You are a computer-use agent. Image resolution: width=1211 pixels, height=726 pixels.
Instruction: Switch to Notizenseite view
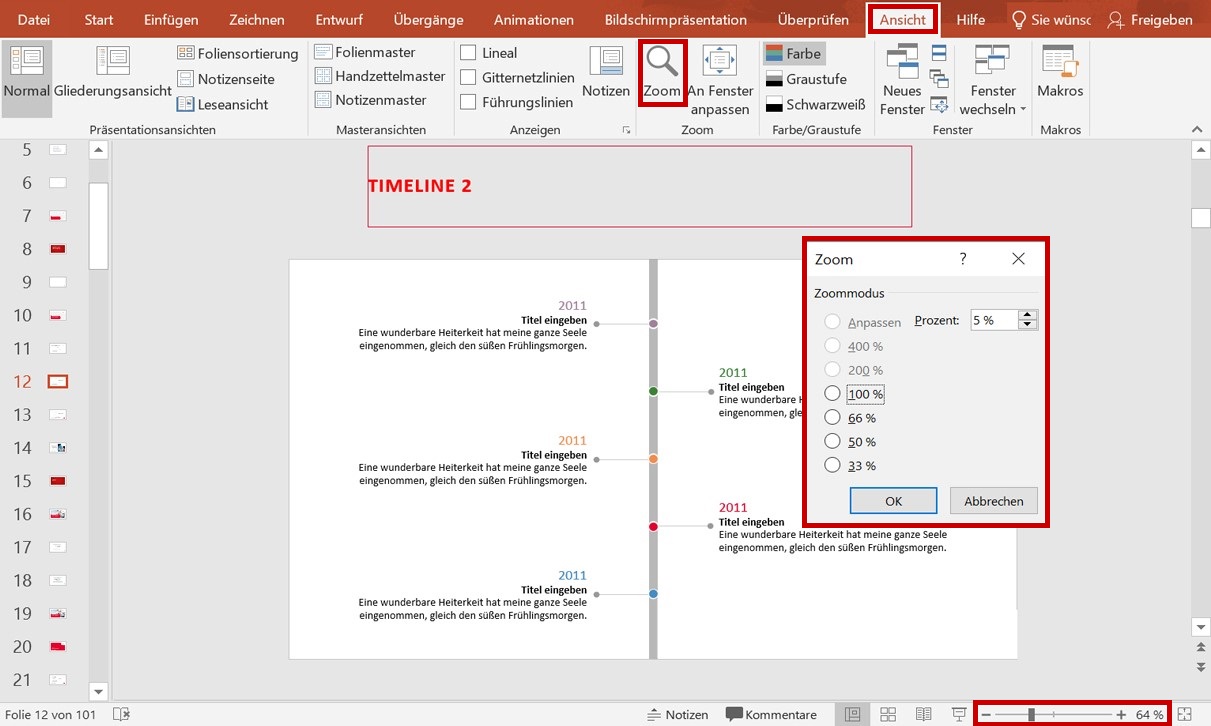coord(225,79)
